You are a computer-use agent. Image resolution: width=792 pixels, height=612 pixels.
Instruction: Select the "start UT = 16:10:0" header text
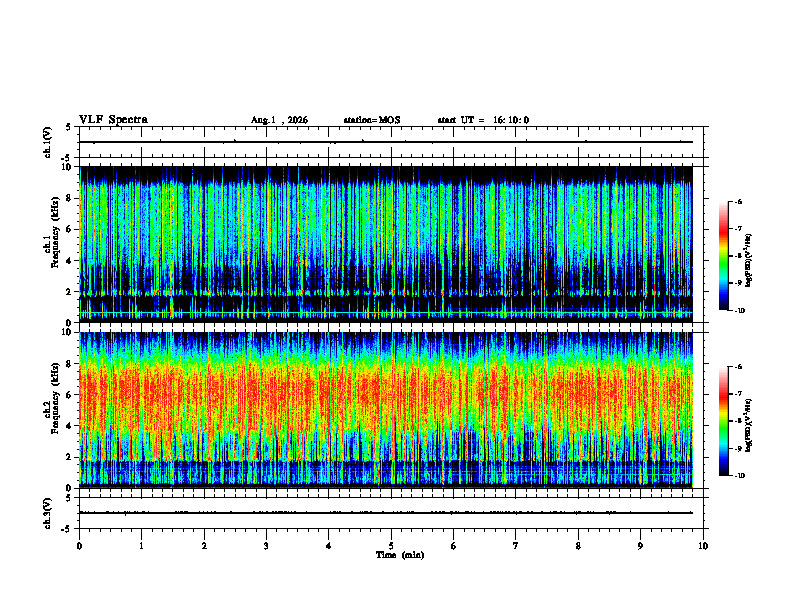coord(483,120)
